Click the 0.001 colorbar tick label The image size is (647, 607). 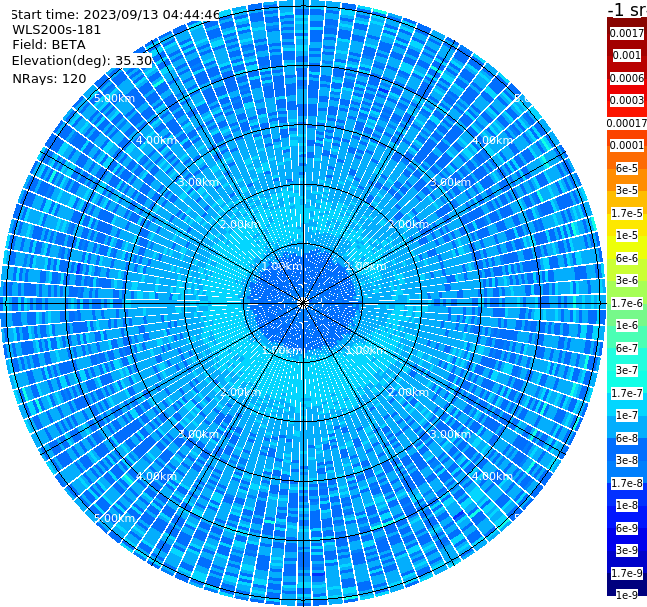click(x=627, y=55)
